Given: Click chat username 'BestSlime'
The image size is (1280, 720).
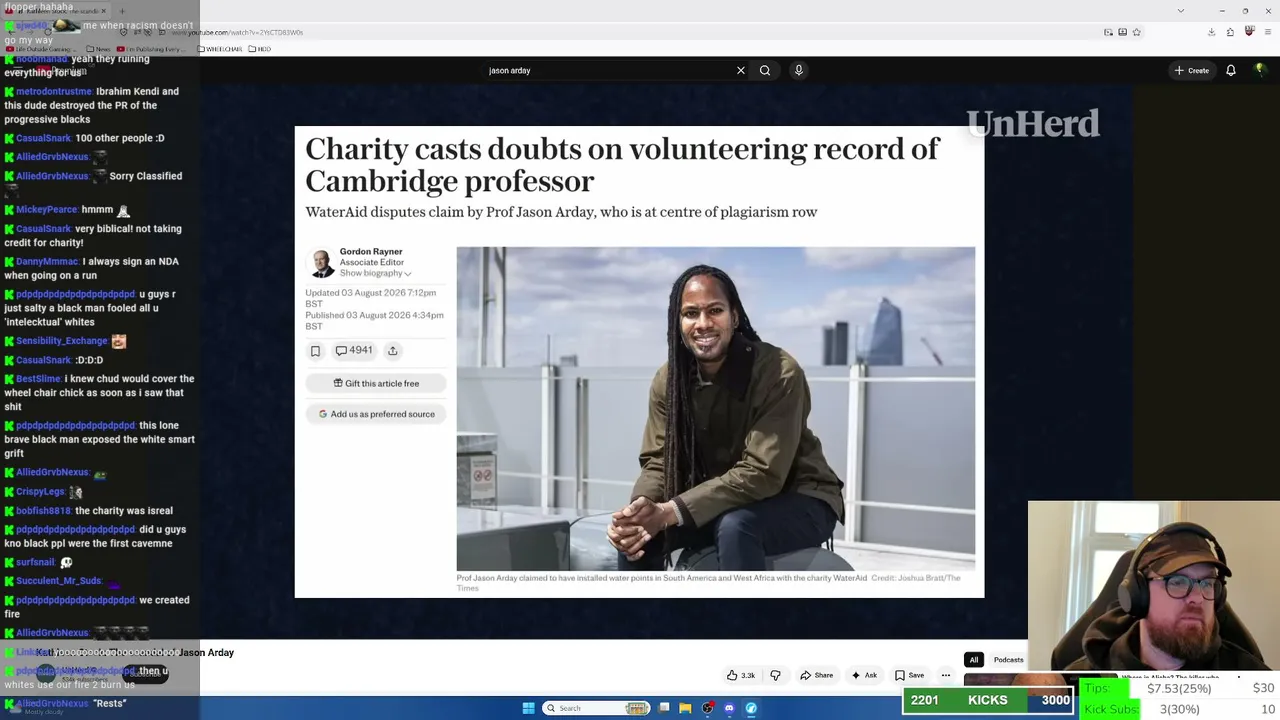Looking at the screenshot, I should (38, 379).
